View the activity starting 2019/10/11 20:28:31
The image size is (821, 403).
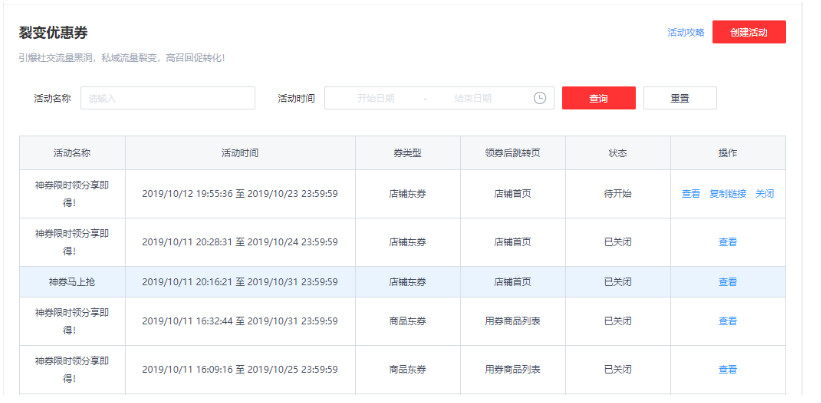[x=727, y=242]
